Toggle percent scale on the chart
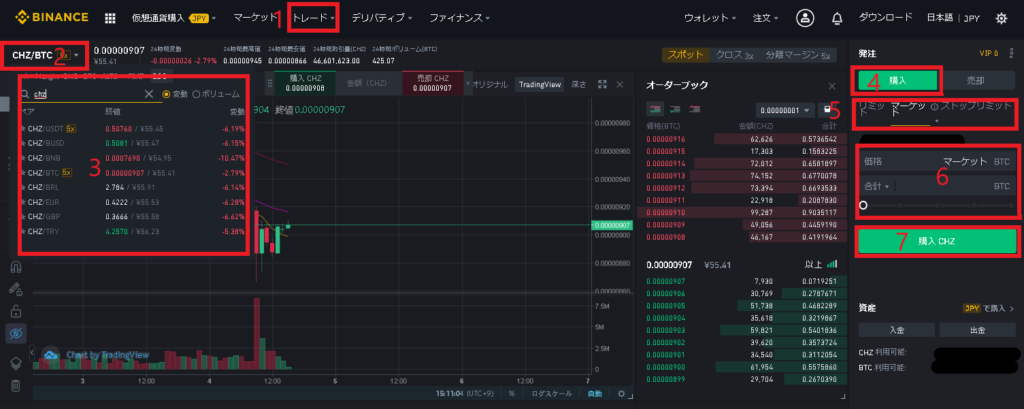1024x409 pixels. (x=512, y=394)
